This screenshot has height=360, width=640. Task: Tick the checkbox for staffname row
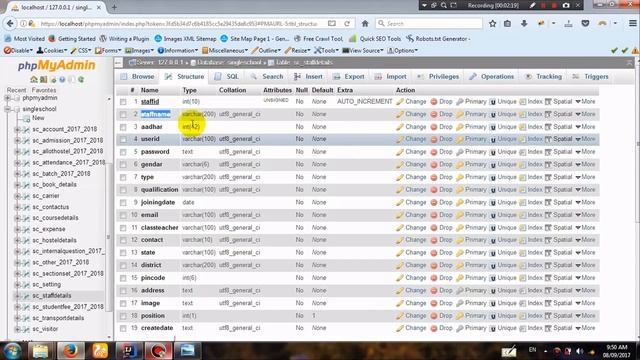[x=123, y=115]
